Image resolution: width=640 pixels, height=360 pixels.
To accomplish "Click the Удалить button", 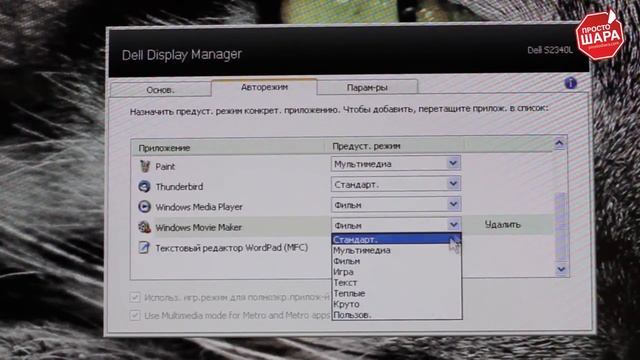I will coord(502,224).
